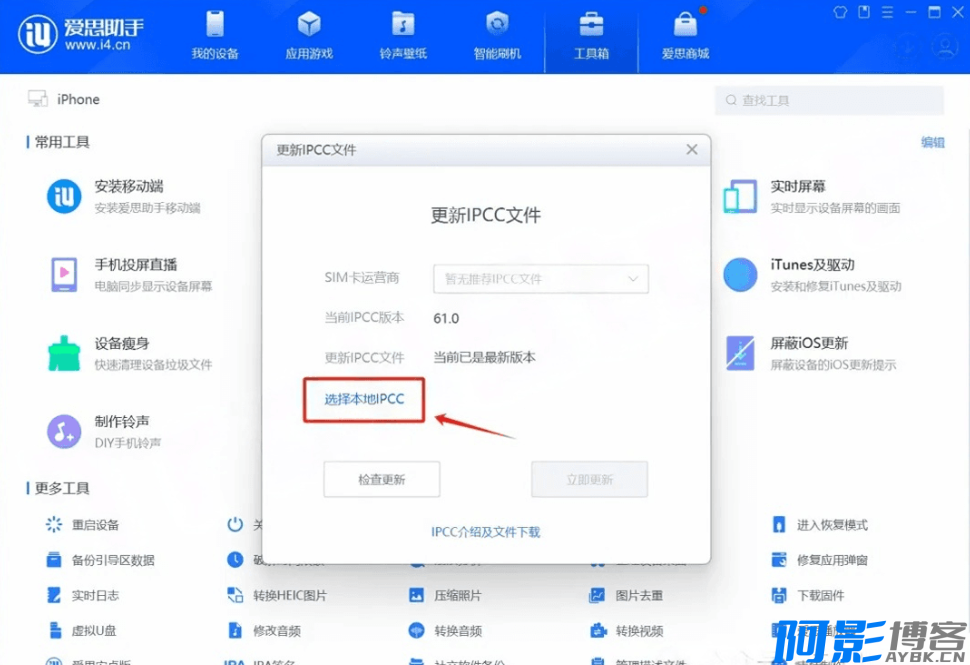Open 修复应用弹窗 tool
Screen dimensions: 970x665
pos(819,560)
